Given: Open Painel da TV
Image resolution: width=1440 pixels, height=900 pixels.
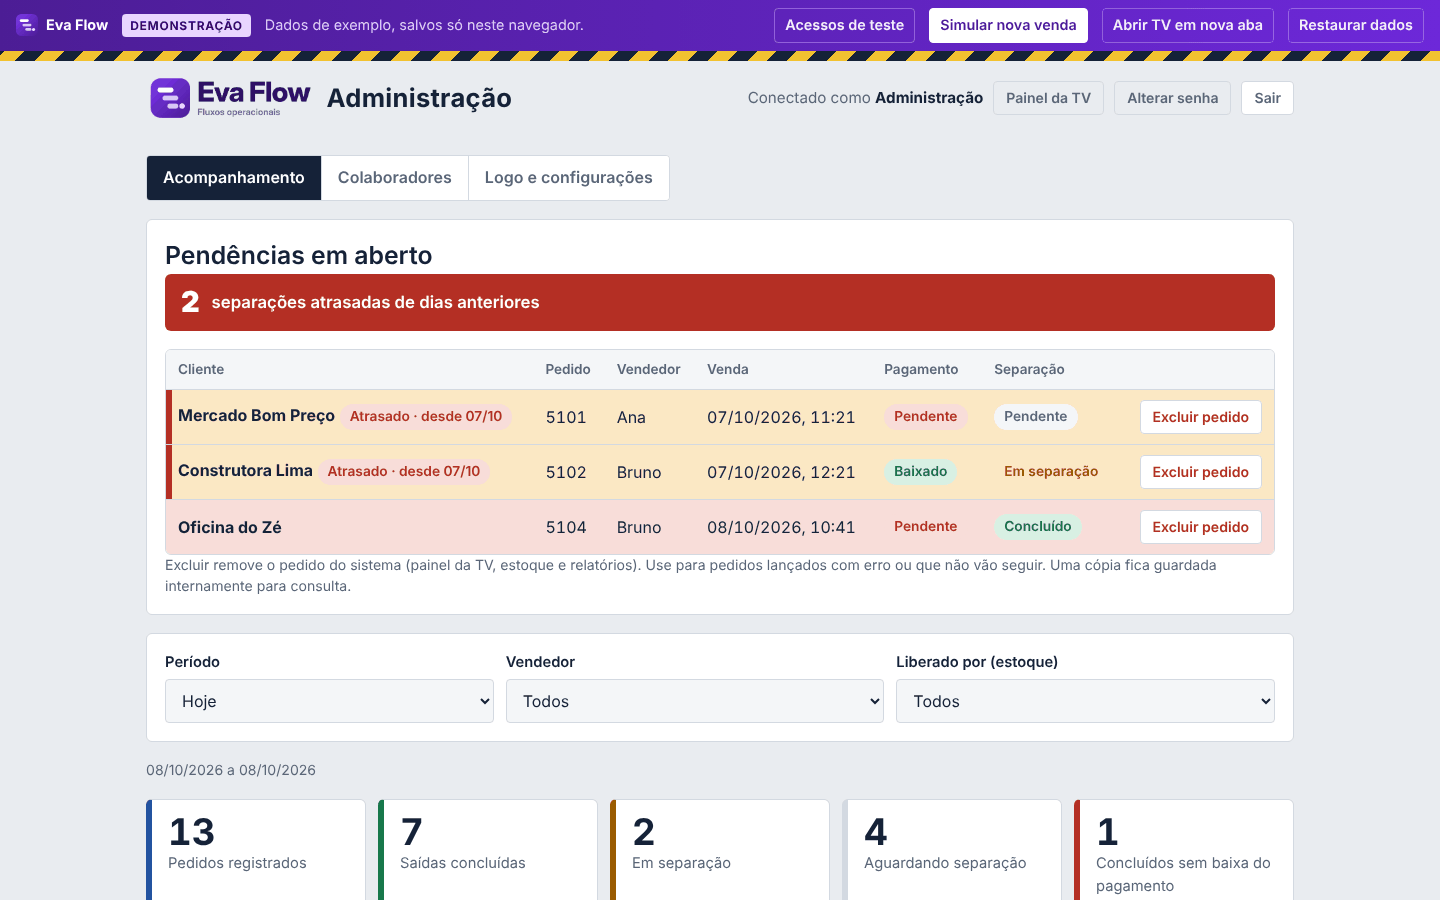Looking at the screenshot, I should 1048,98.
